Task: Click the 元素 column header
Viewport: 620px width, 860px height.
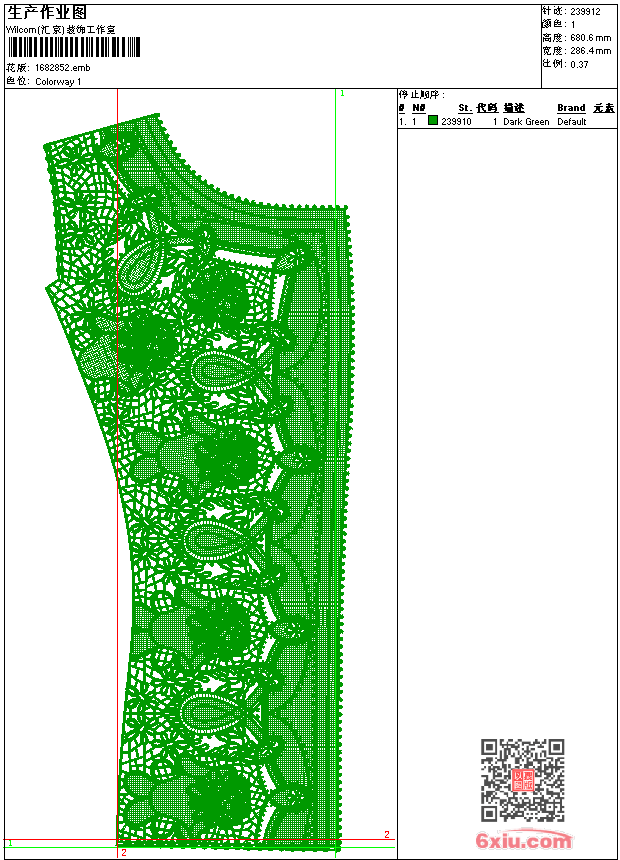Action: point(604,108)
